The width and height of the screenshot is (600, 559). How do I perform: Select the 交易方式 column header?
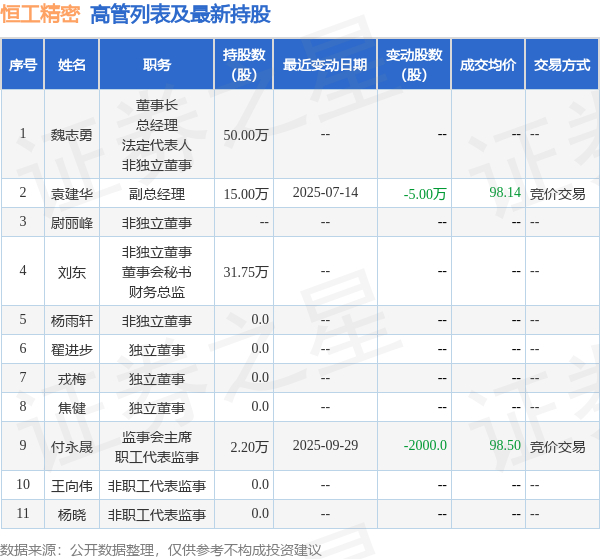(x=562, y=64)
